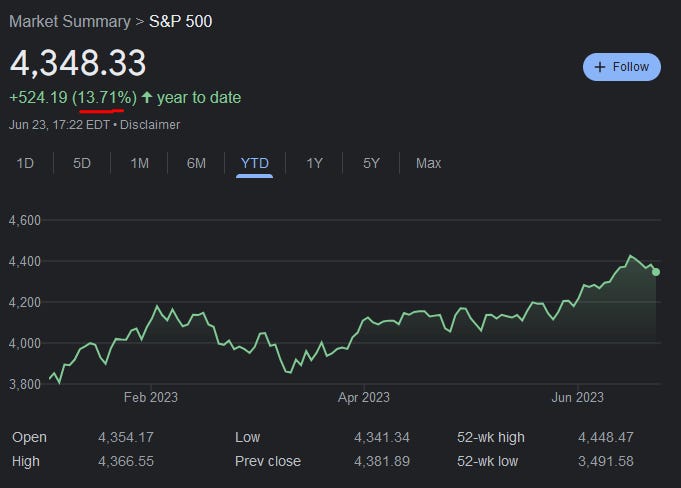The width and height of the screenshot is (681, 488).
Task: Click the +524.19 (13.71%) change value
Action: coord(73,97)
